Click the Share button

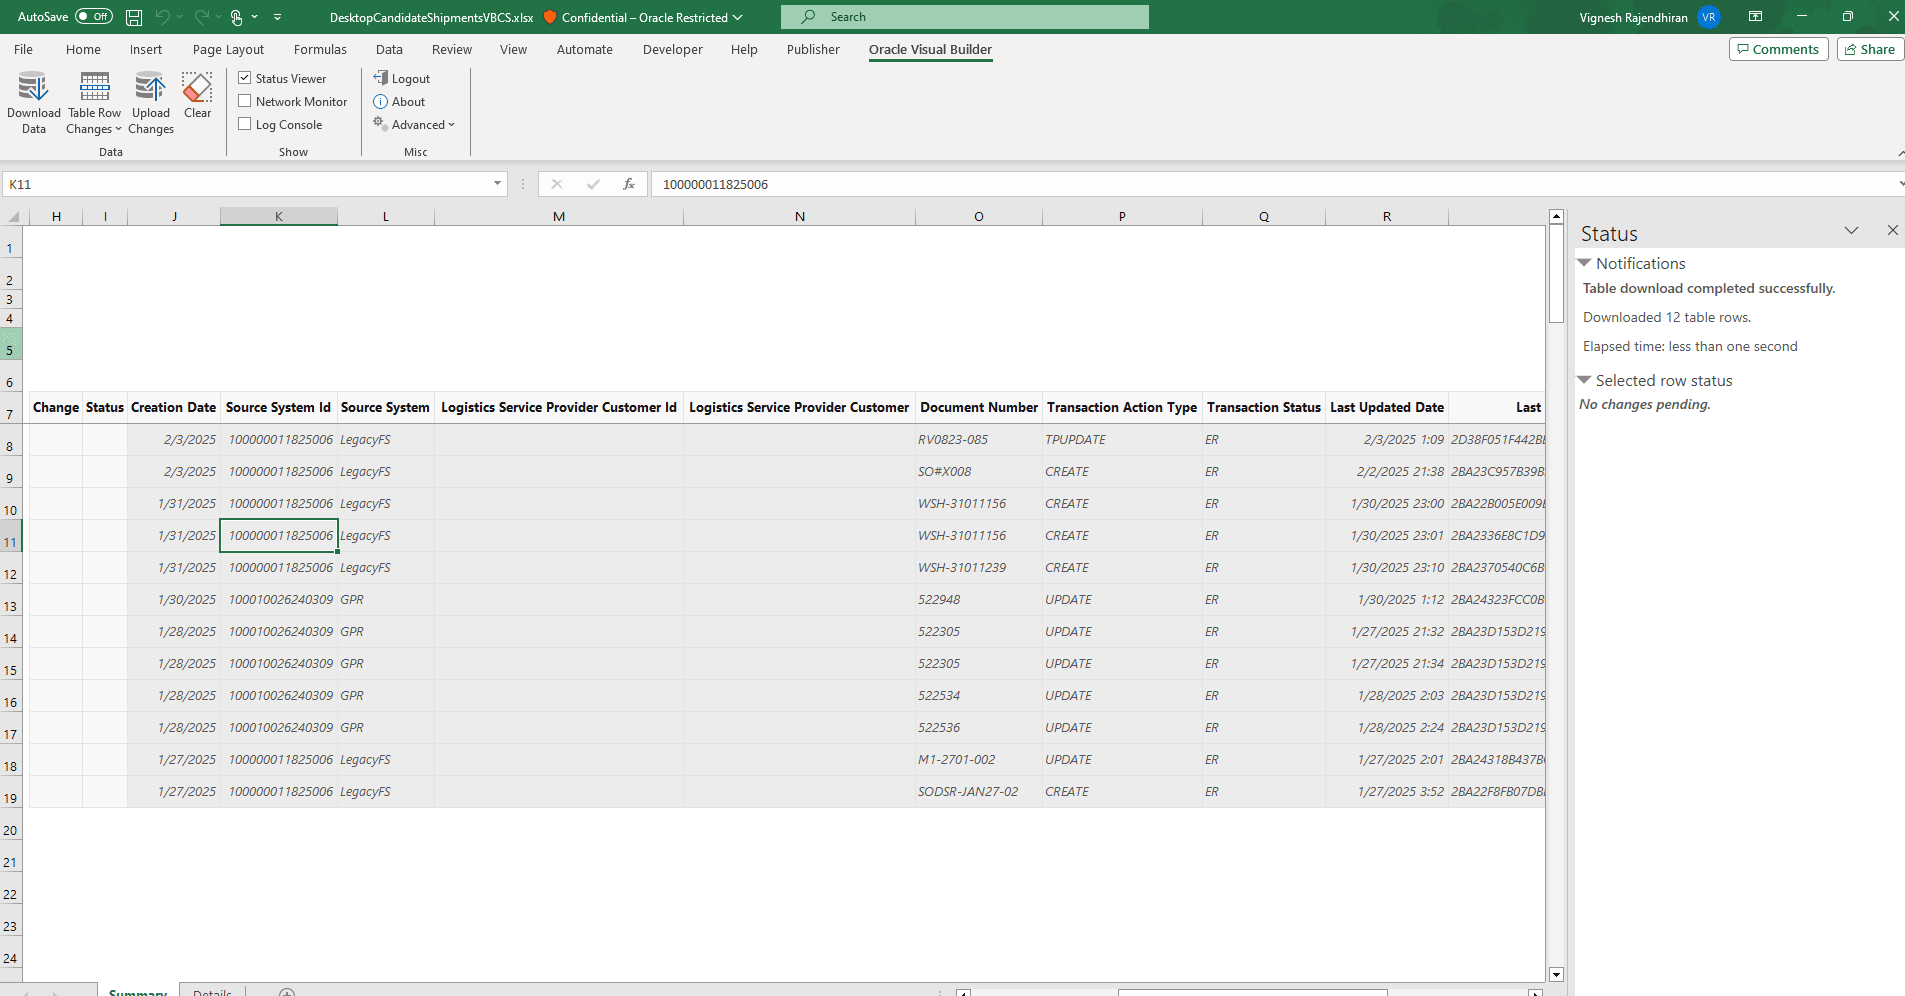(x=1869, y=48)
